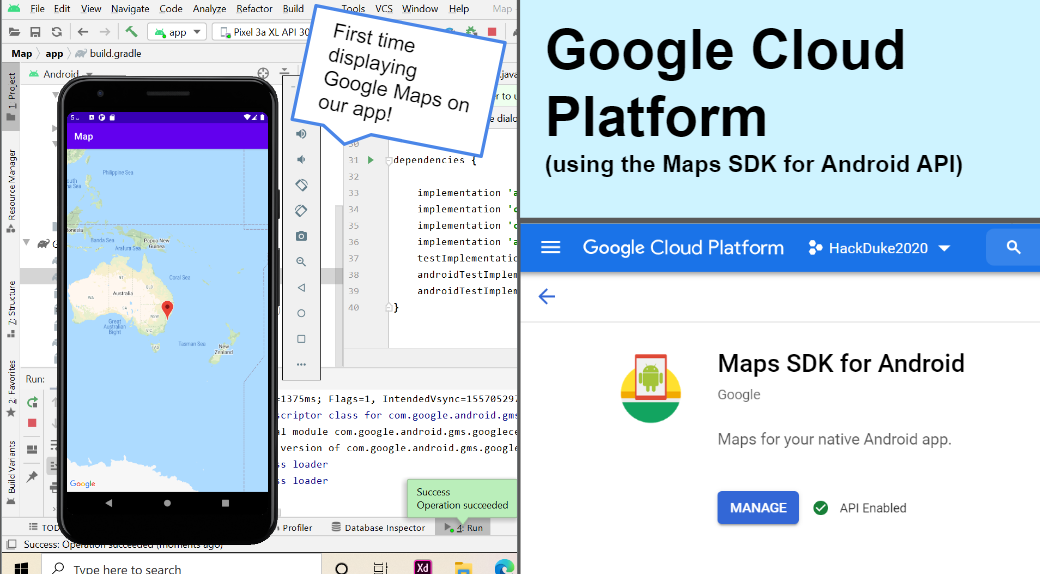Click the square Overview icon in emulator toolbar

point(301,339)
